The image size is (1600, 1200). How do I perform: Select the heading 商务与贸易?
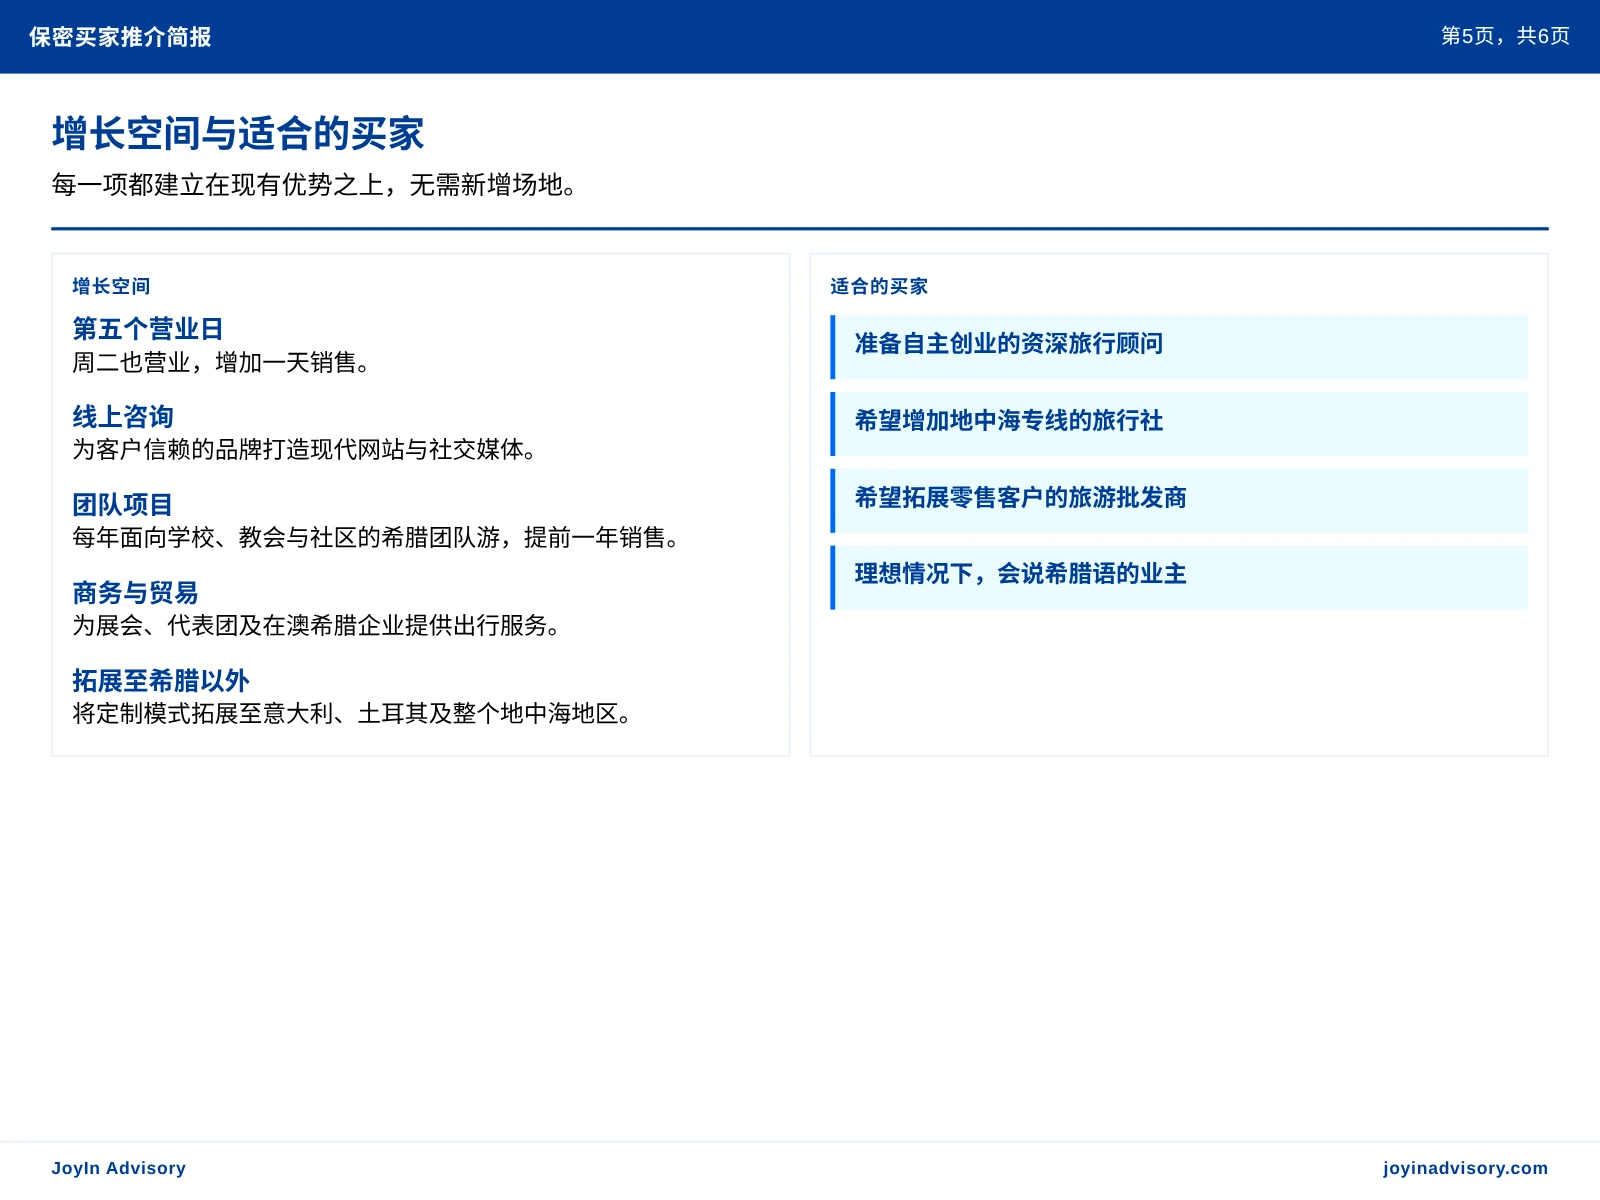tap(135, 592)
